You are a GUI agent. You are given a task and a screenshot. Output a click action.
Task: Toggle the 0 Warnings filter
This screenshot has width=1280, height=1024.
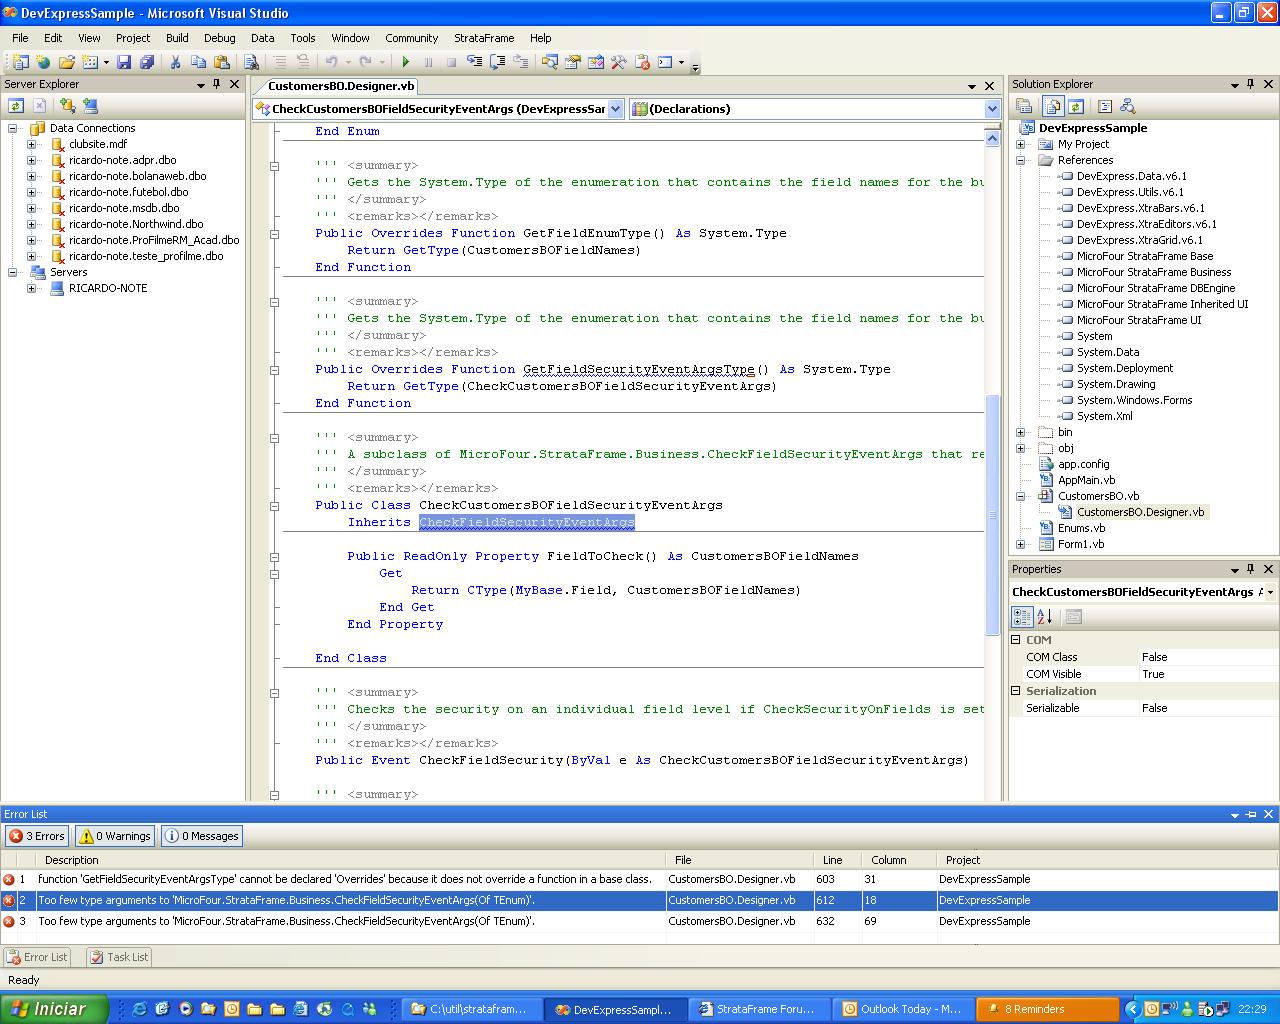(x=116, y=836)
